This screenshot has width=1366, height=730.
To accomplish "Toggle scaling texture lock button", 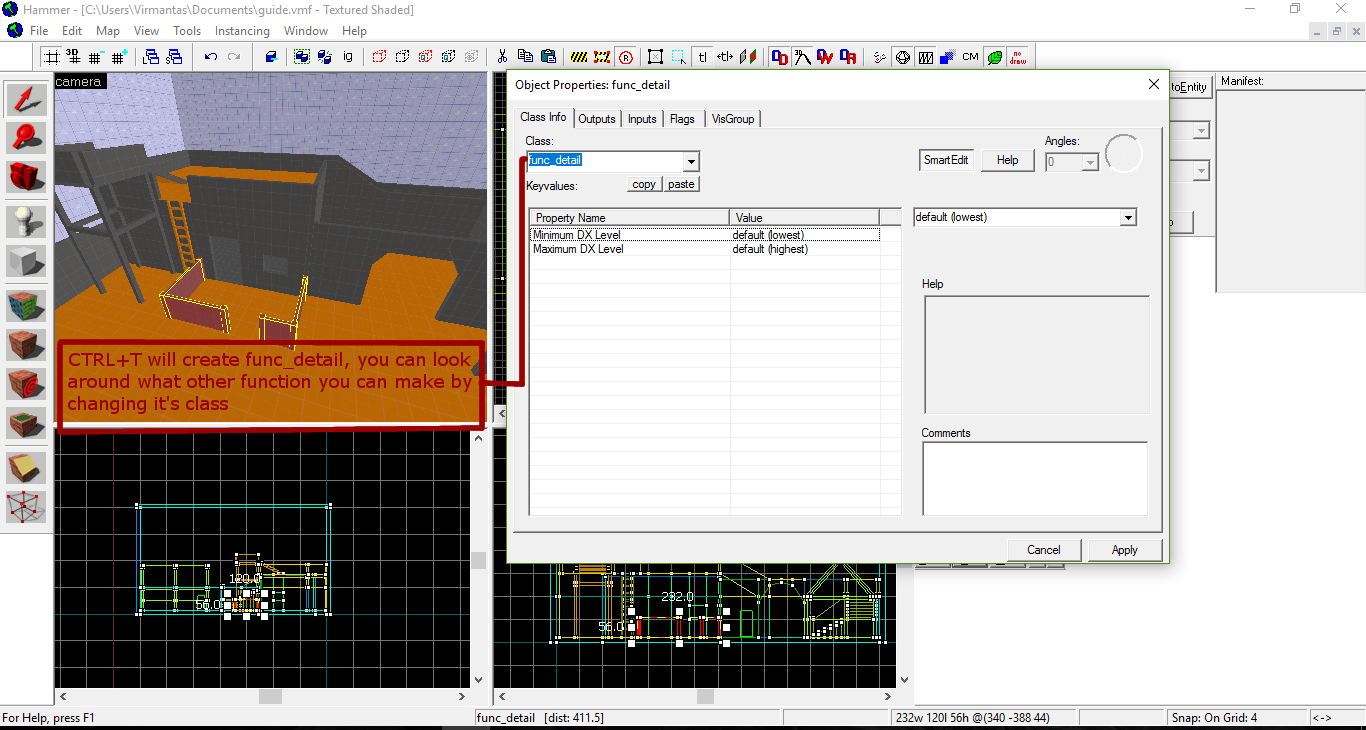I will pos(725,57).
